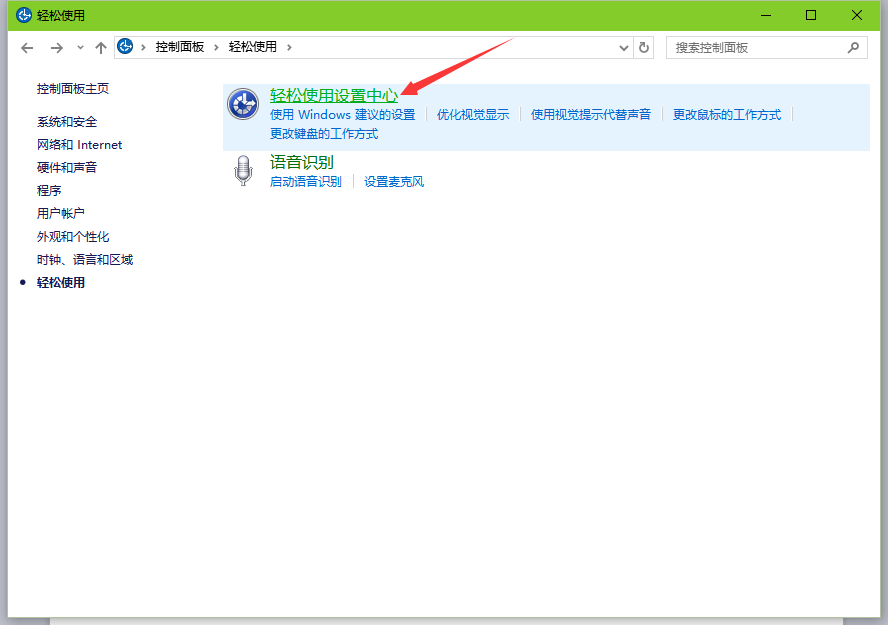The image size is (888, 625).
Task: Click the 设置麦克风 link
Action: click(x=394, y=182)
